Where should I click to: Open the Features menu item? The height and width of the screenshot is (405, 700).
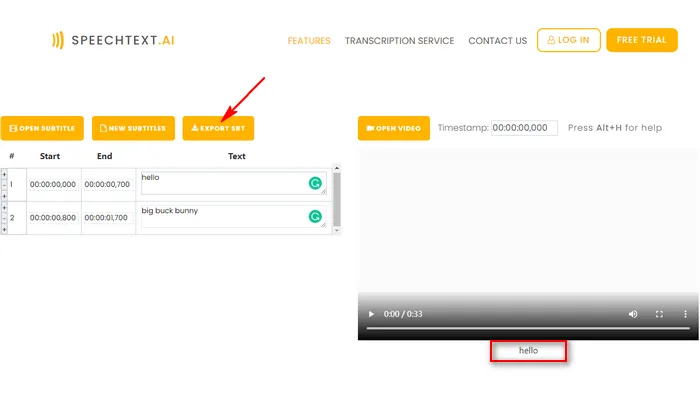(309, 41)
